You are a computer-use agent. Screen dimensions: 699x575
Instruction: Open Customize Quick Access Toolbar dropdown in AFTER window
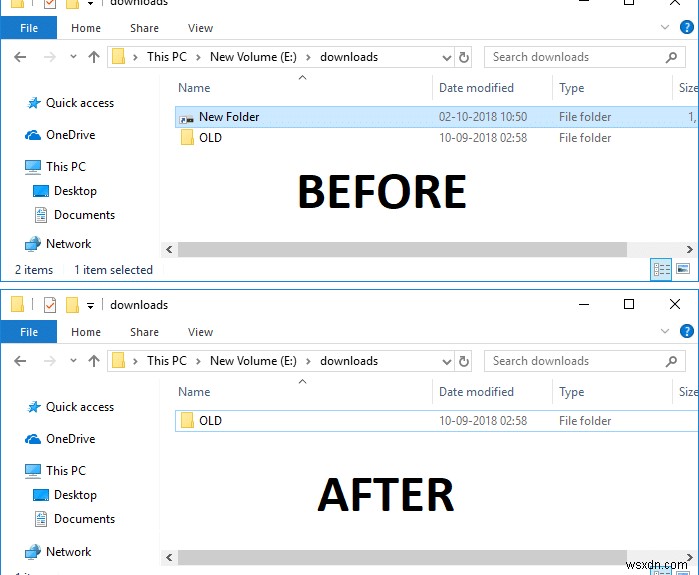pyautogui.click(x=90, y=305)
